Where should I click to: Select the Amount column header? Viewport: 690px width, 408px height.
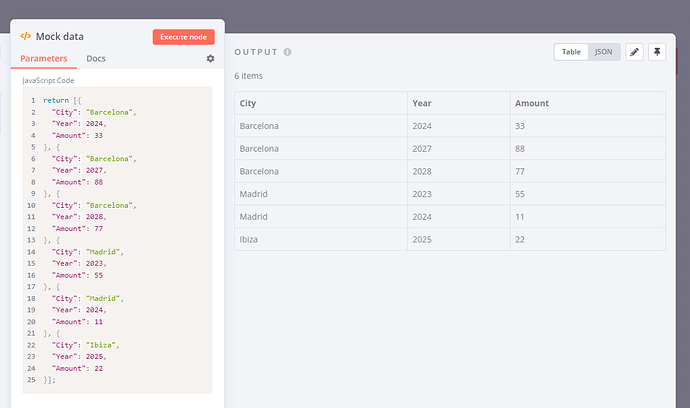pyautogui.click(x=587, y=103)
